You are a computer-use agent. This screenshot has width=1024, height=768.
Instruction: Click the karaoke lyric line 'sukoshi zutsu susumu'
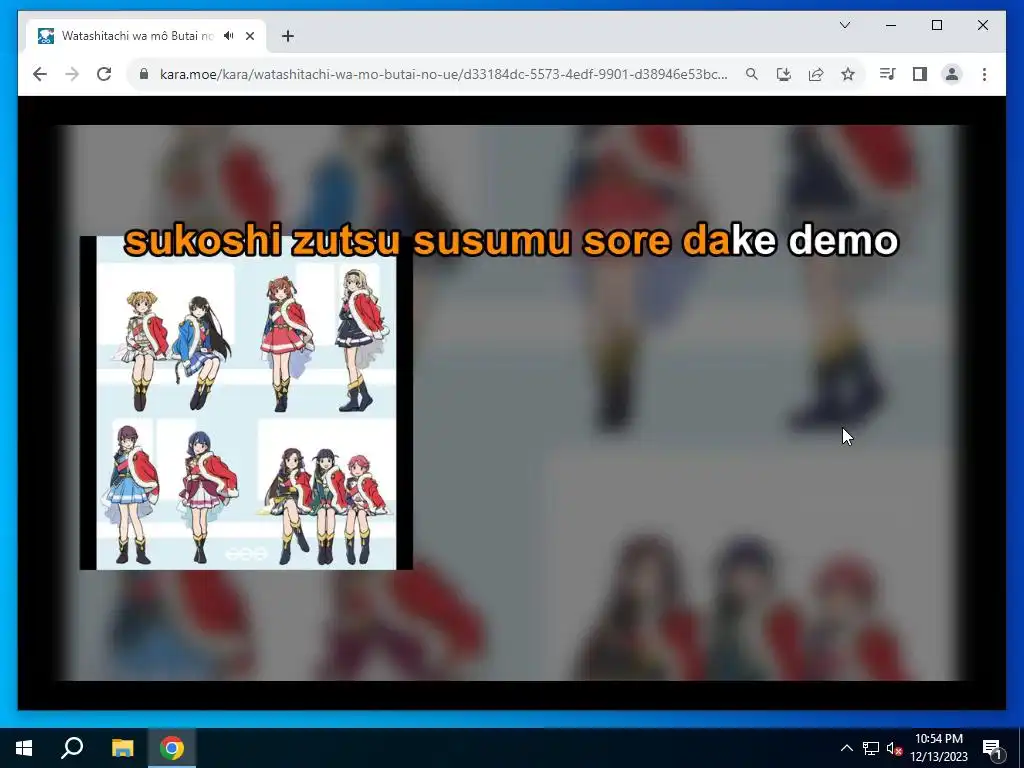(x=347, y=240)
